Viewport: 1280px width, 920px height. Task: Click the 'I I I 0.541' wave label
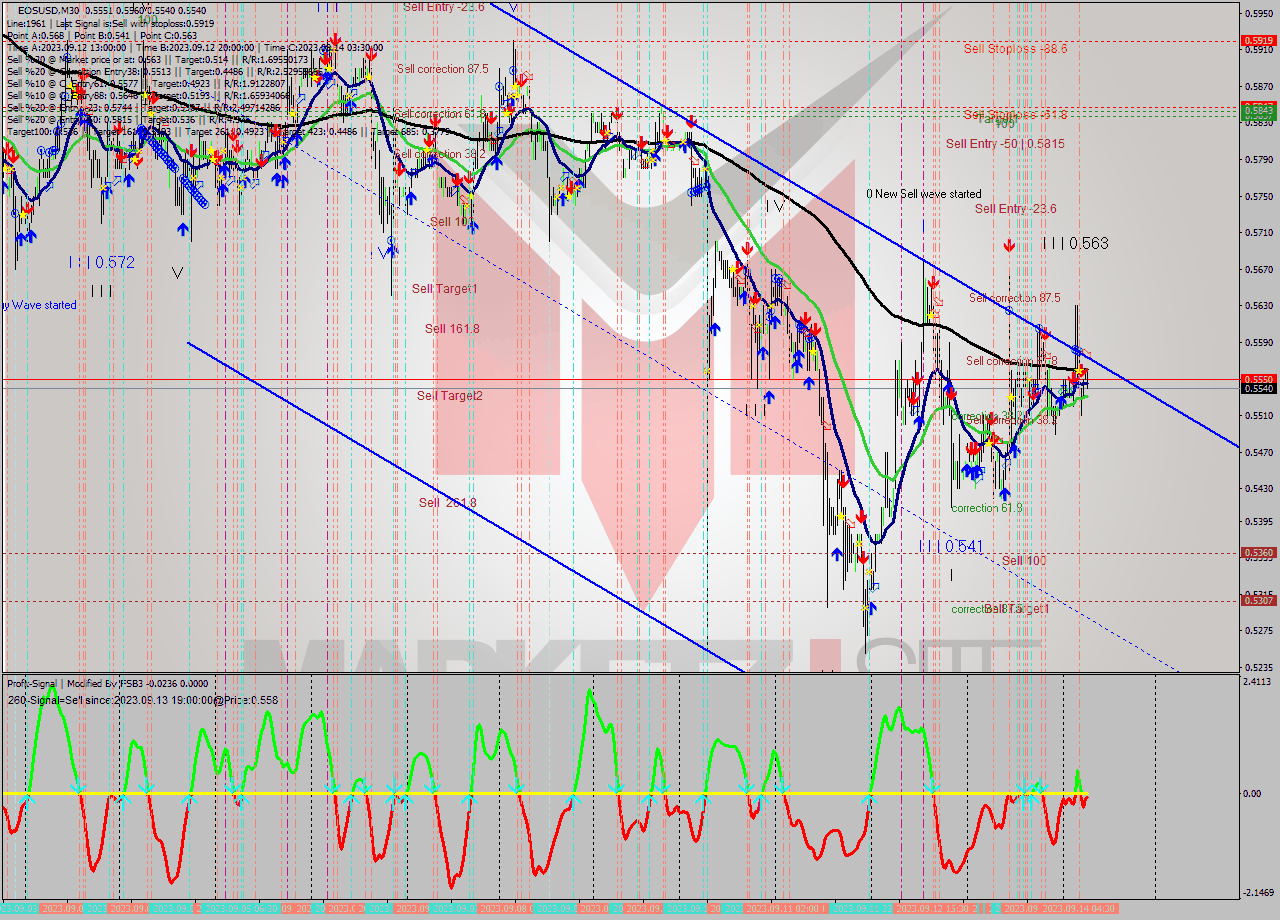[952, 547]
